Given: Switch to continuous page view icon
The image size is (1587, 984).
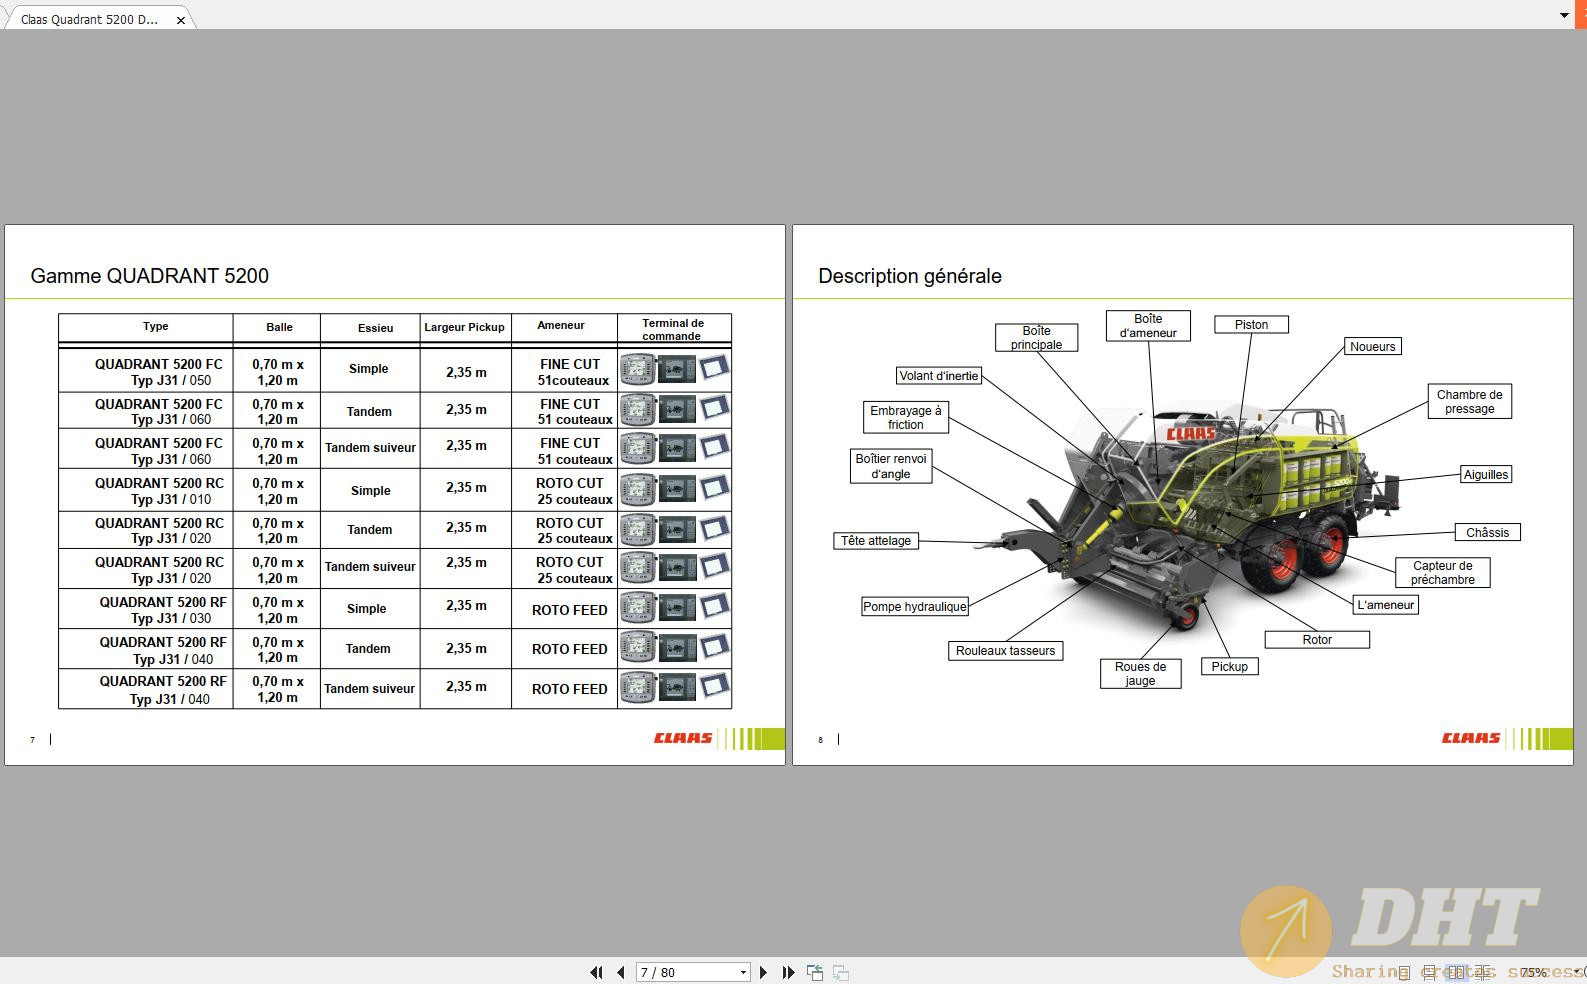Looking at the screenshot, I should click(x=1429, y=972).
